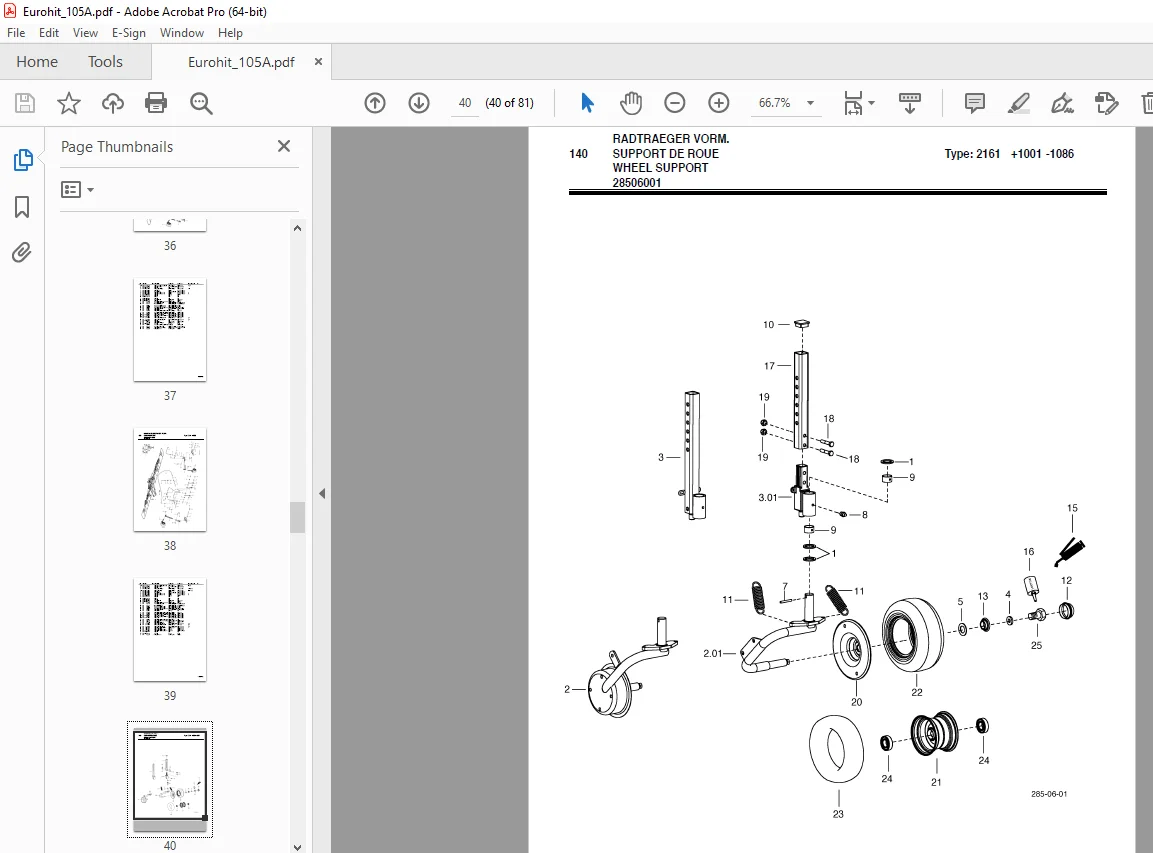The width and height of the screenshot is (1153, 853).
Task: Click the stamp tool icon
Action: click(1106, 103)
